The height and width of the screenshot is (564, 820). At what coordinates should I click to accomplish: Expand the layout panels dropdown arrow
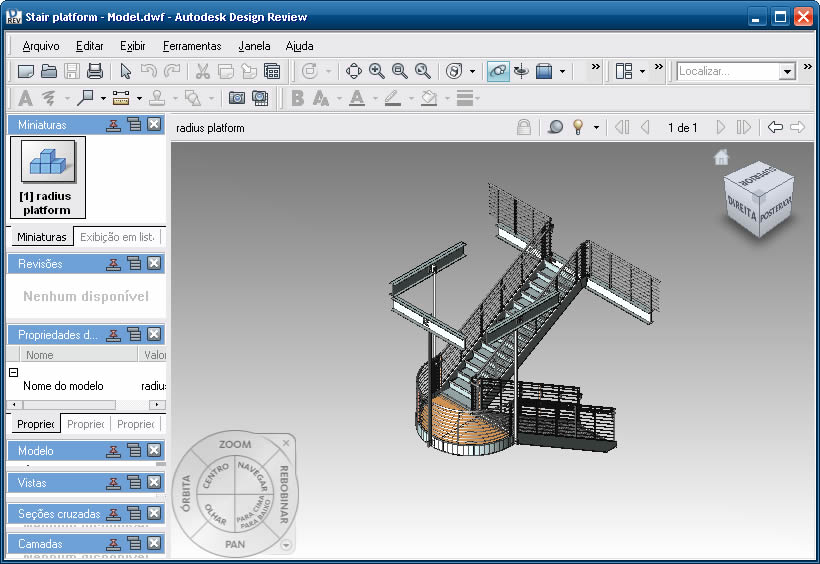(642, 71)
